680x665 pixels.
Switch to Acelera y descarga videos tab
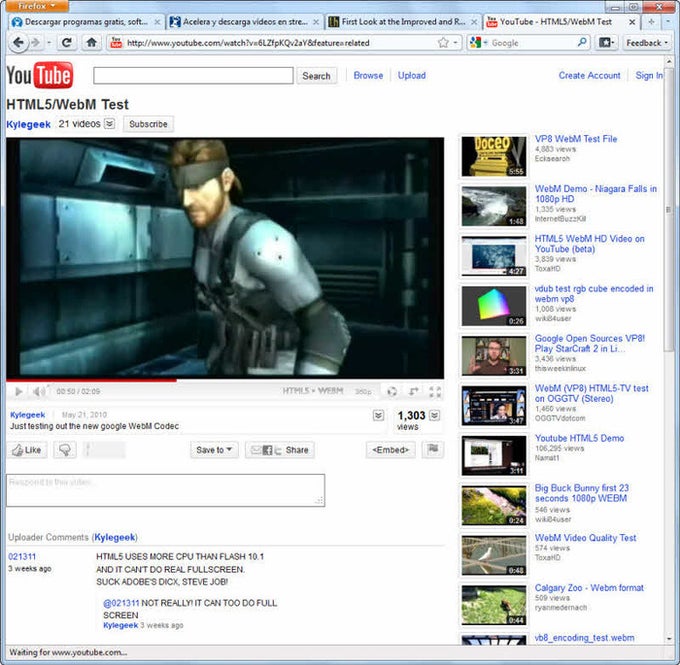(x=245, y=22)
